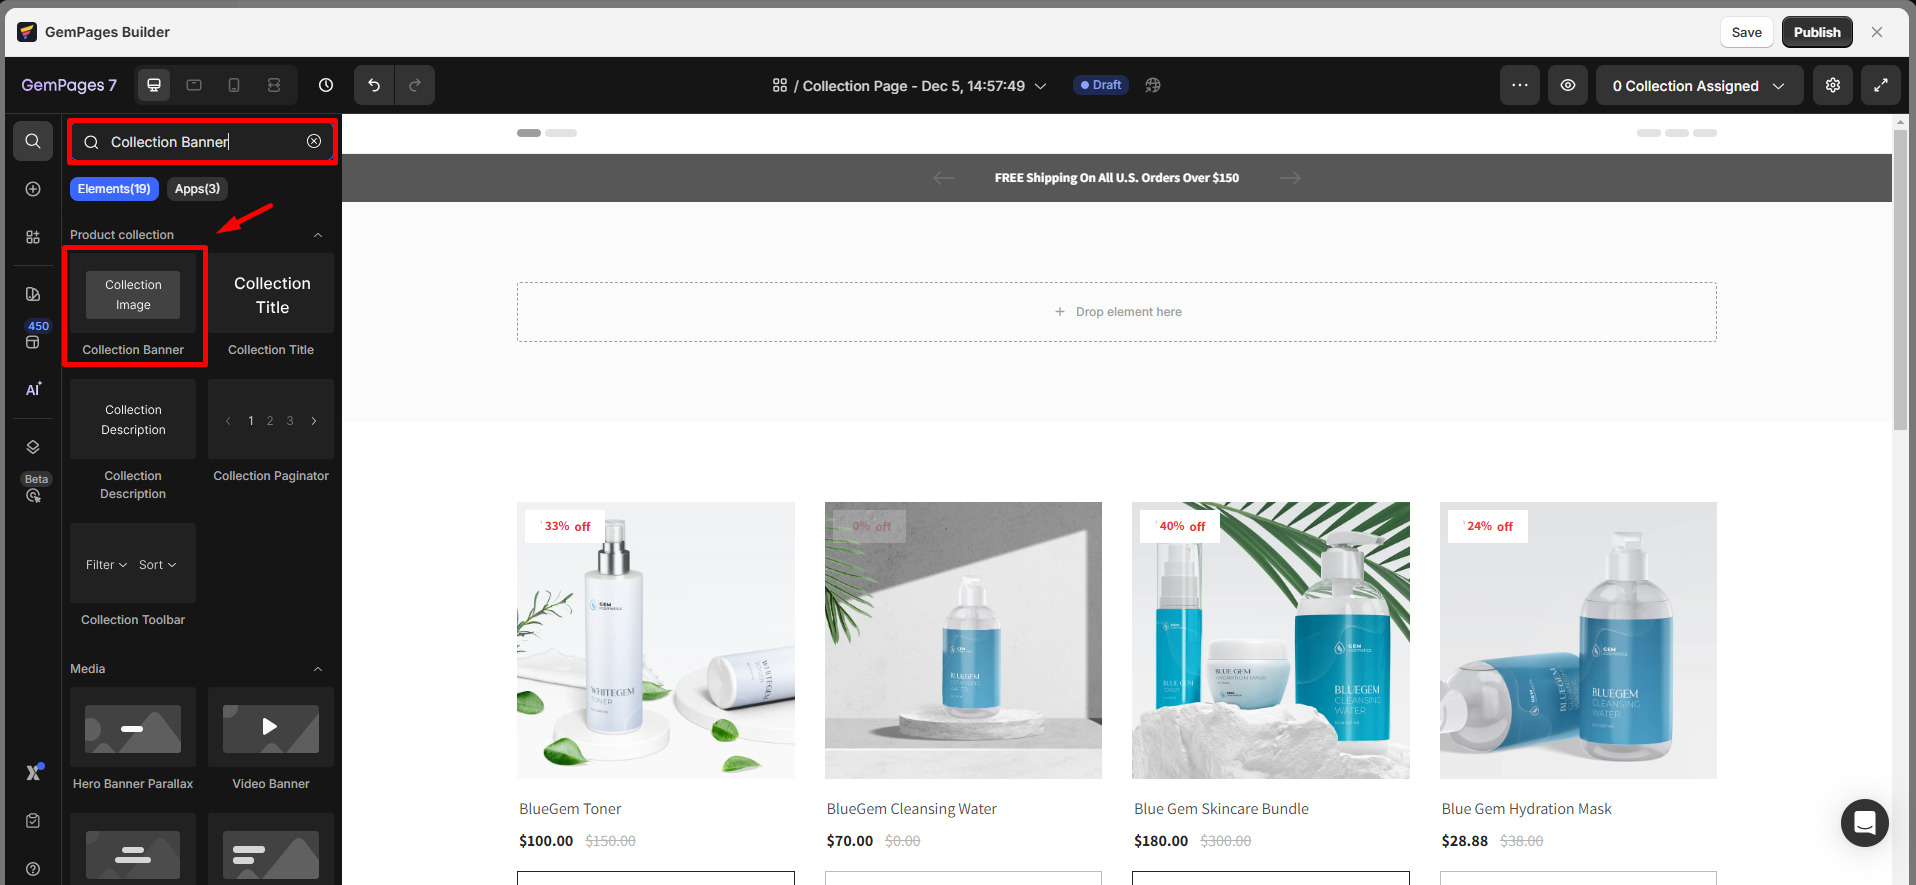This screenshot has height=885, width=1916.
Task: Click the Save button
Action: tap(1746, 32)
